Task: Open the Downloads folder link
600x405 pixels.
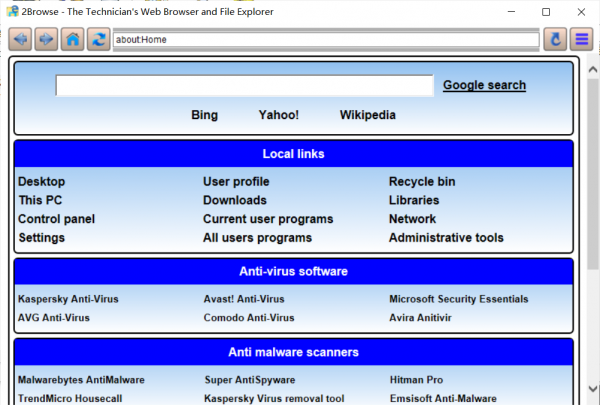Action: pos(235,200)
